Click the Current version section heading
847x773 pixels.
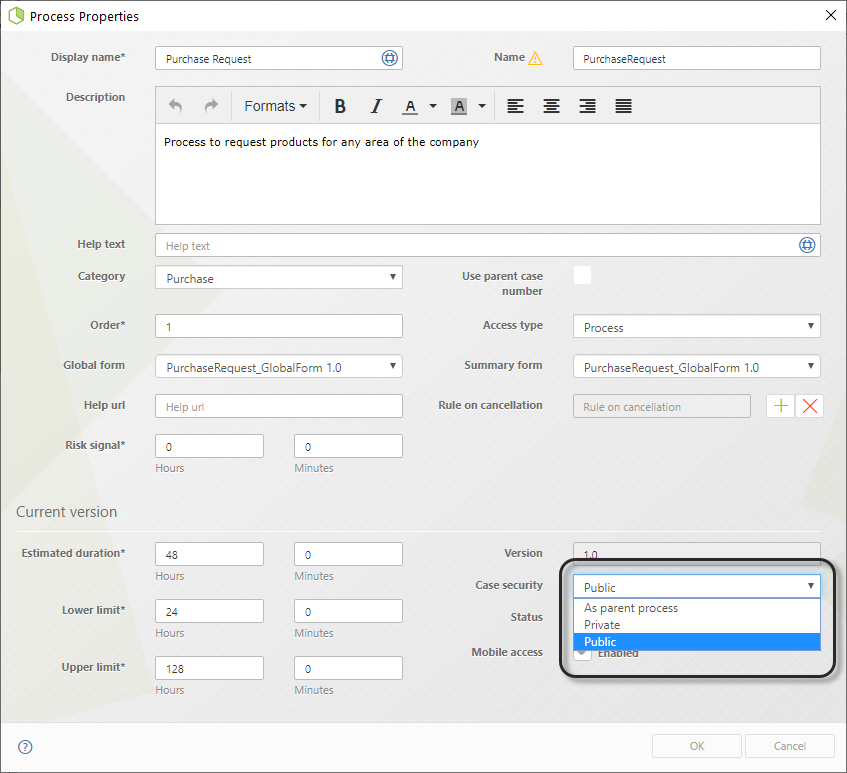[66, 512]
